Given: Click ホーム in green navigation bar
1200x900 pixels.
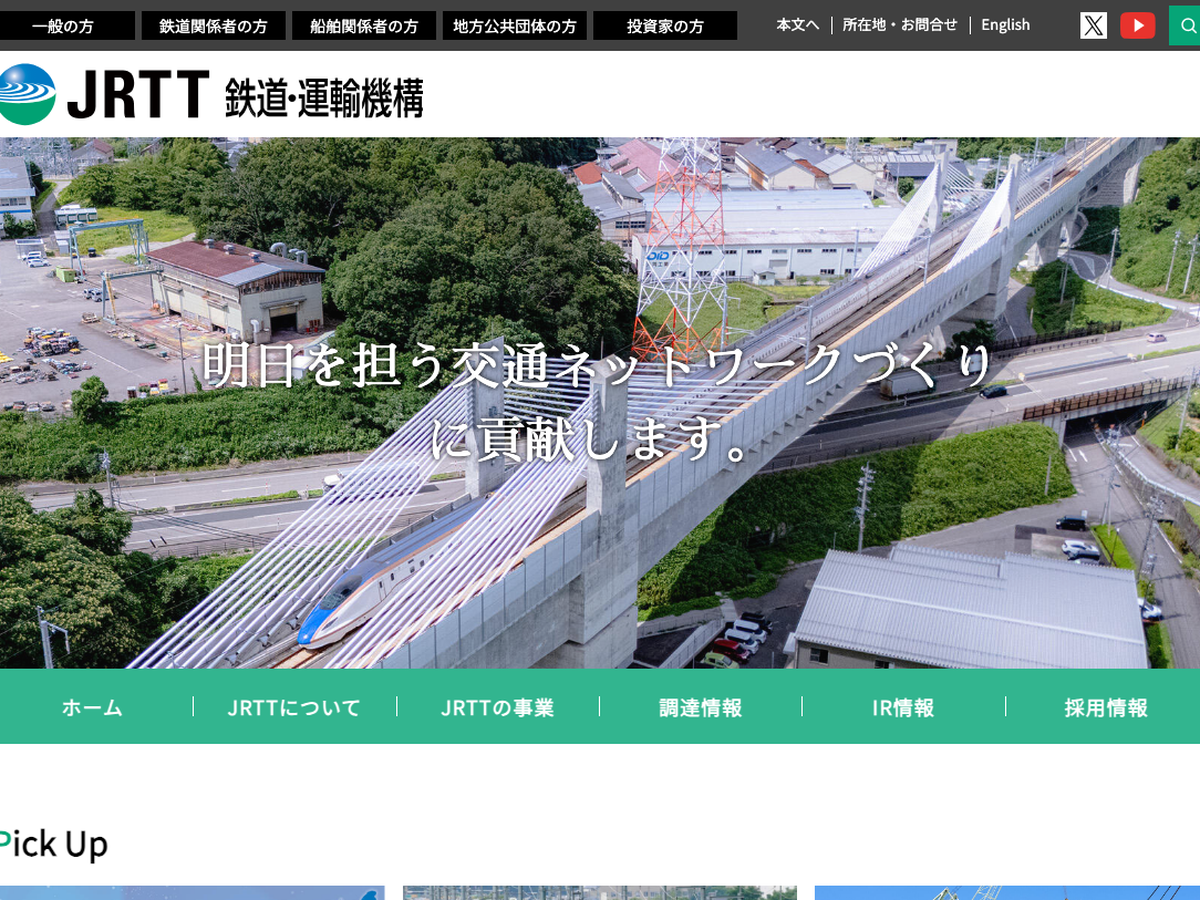Looking at the screenshot, I should [92, 707].
